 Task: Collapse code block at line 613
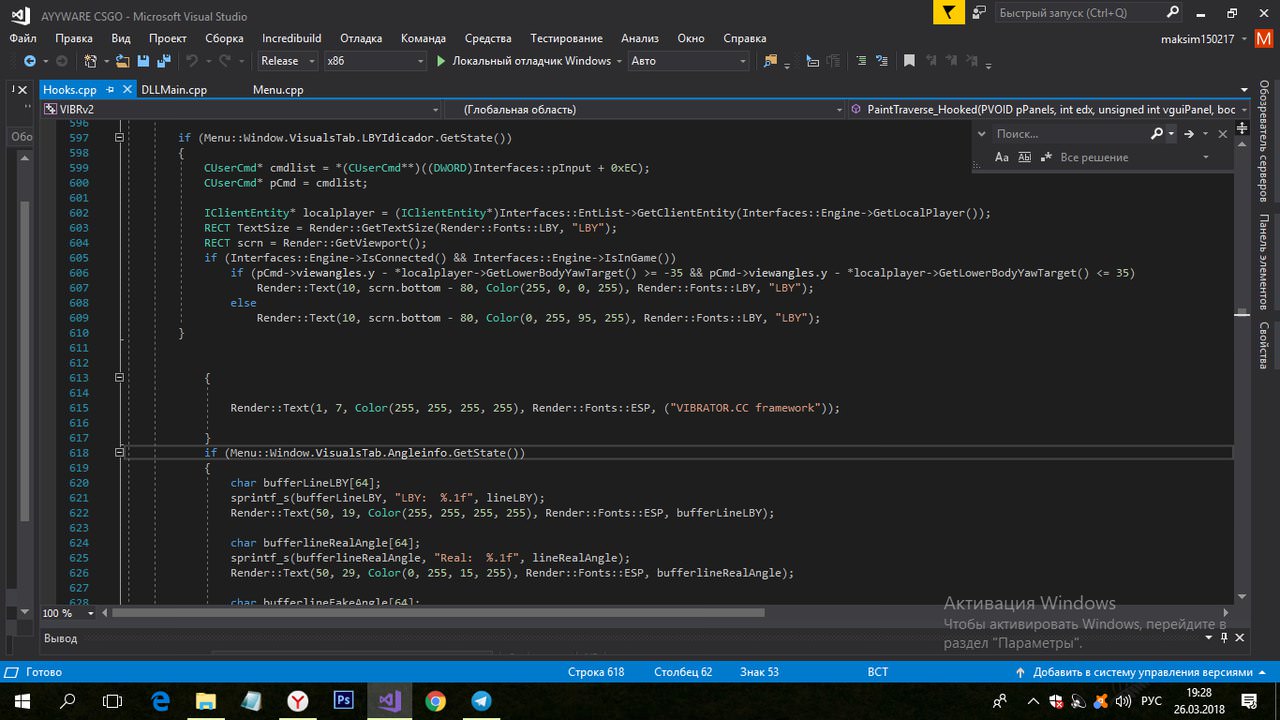tap(119, 378)
